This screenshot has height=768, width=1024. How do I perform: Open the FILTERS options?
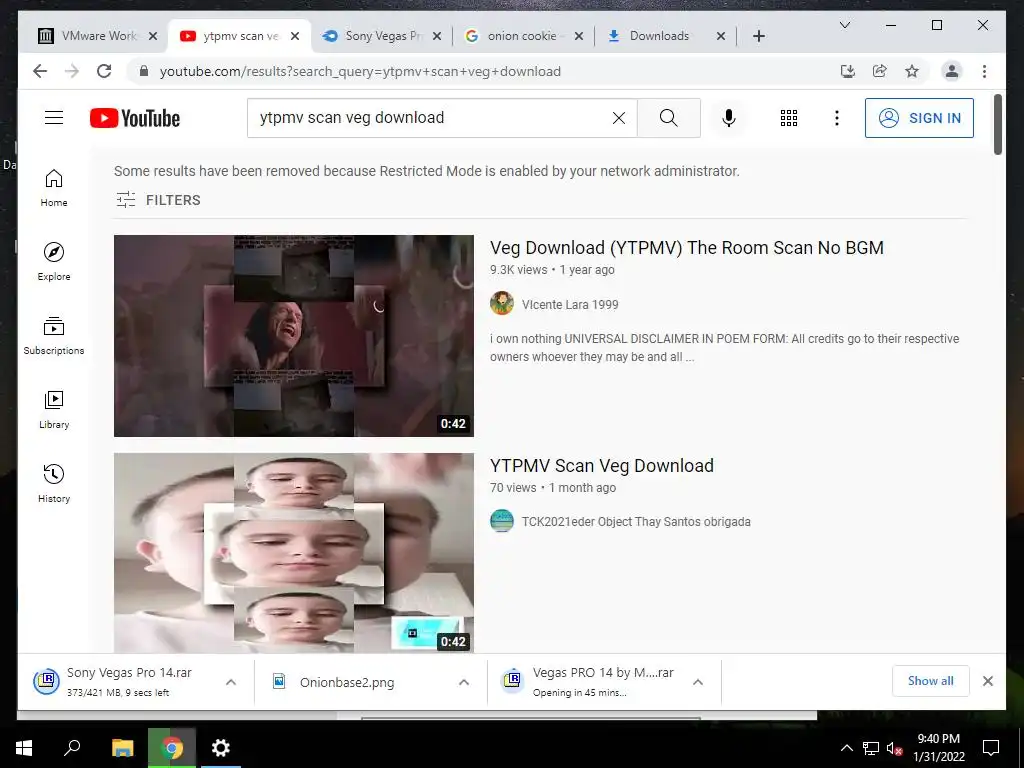pyautogui.click(x=158, y=200)
